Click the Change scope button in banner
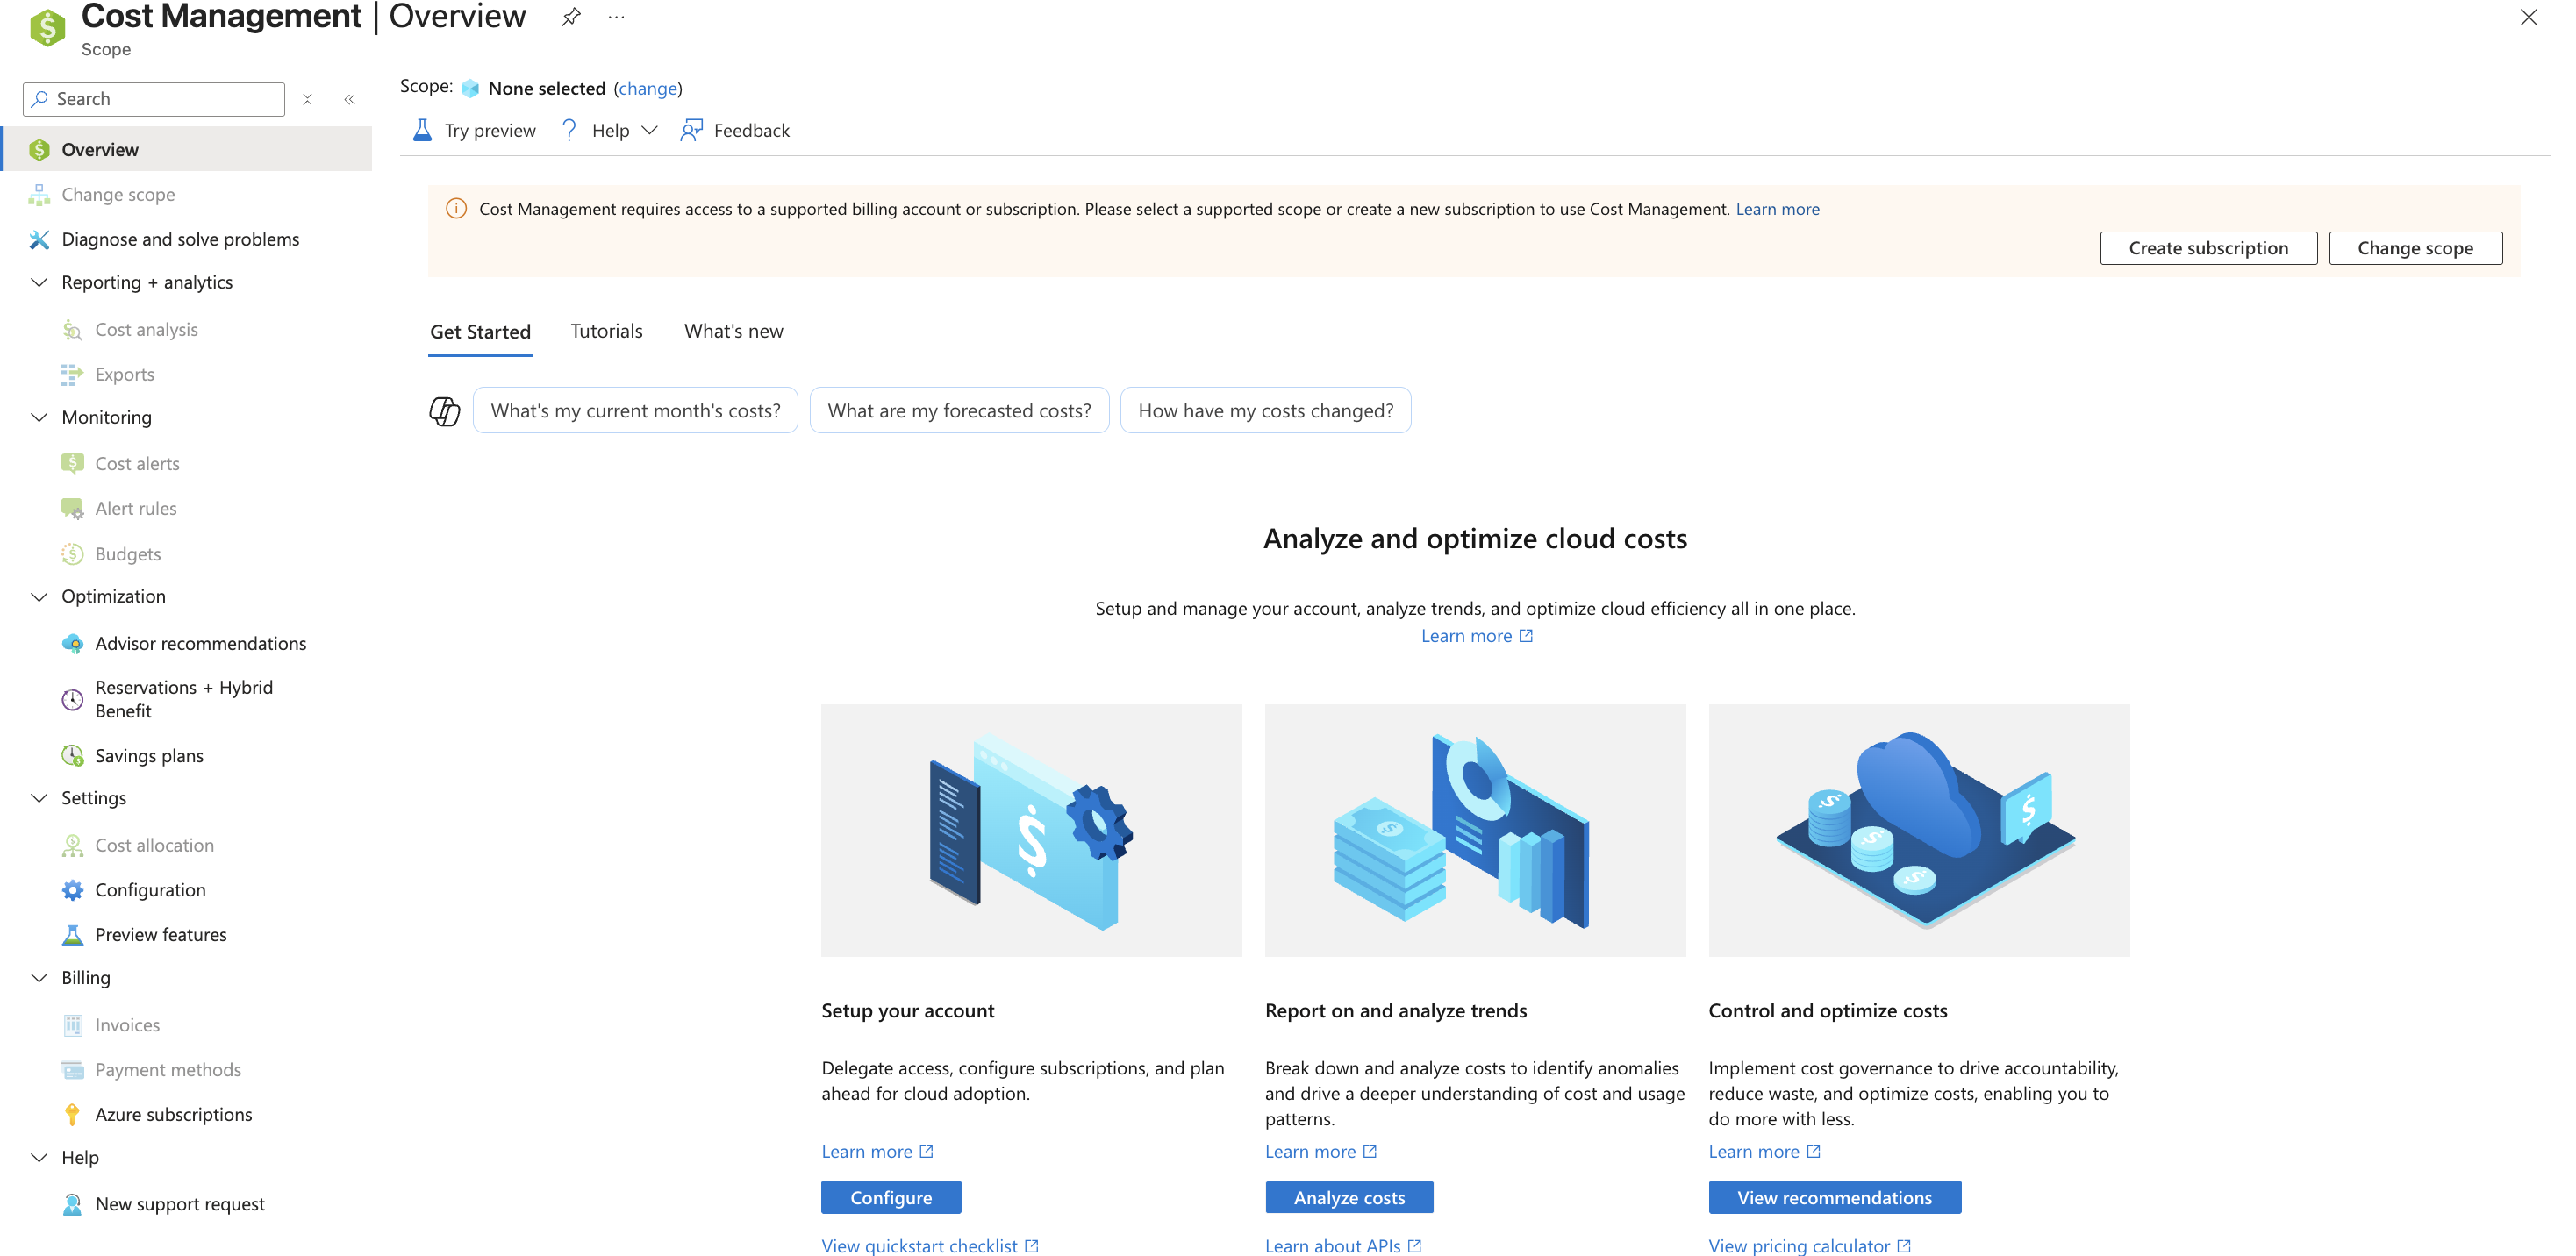The width and height of the screenshot is (2576, 1256). pyautogui.click(x=2415, y=248)
